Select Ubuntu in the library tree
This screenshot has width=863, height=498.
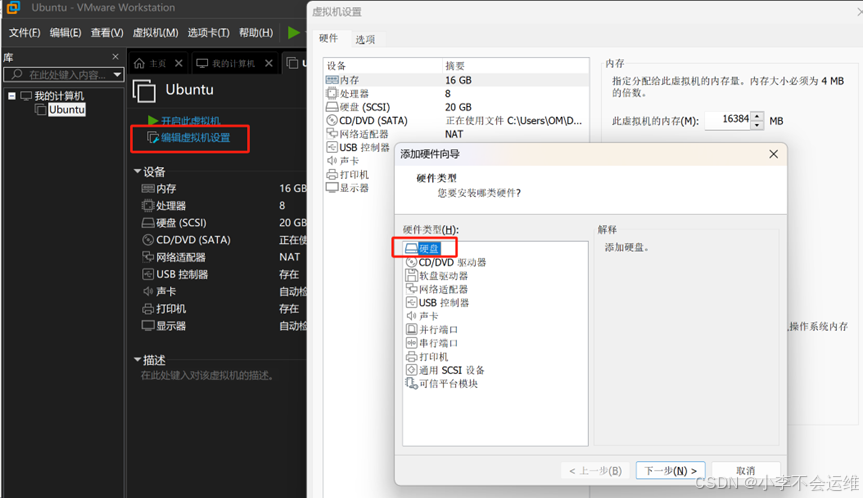click(67, 110)
